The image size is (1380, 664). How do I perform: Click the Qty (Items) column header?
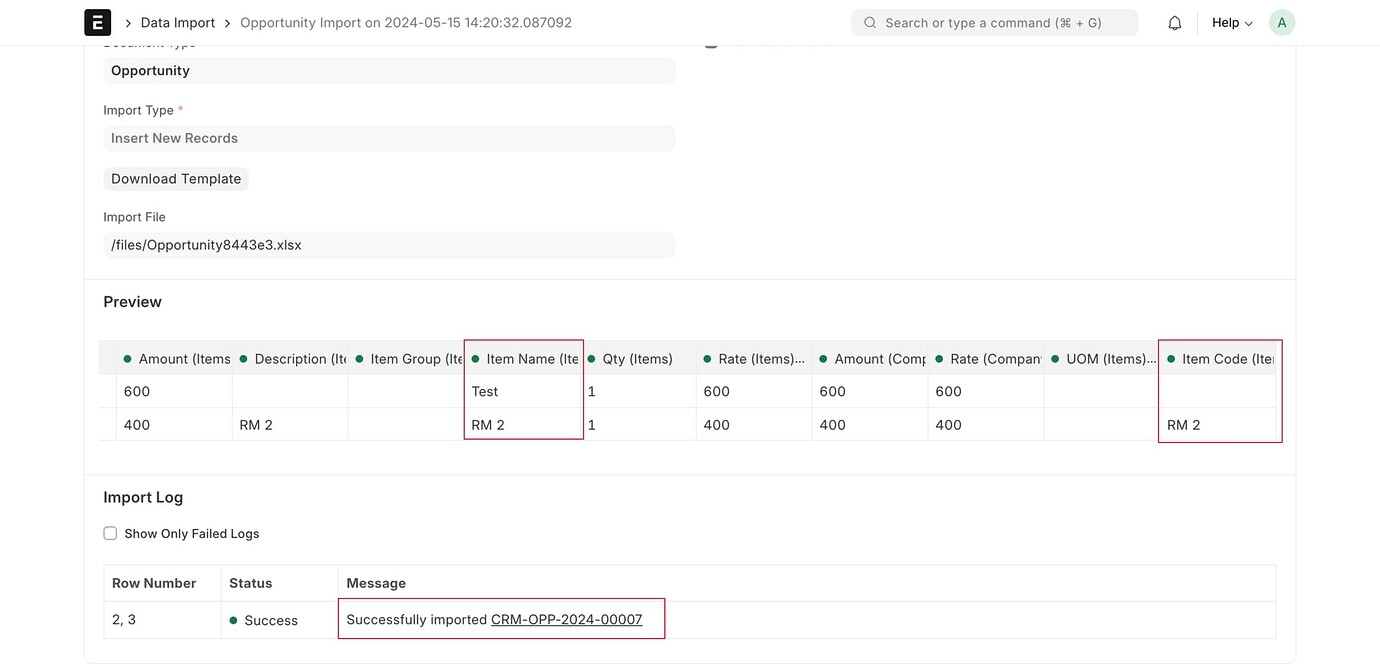638,358
